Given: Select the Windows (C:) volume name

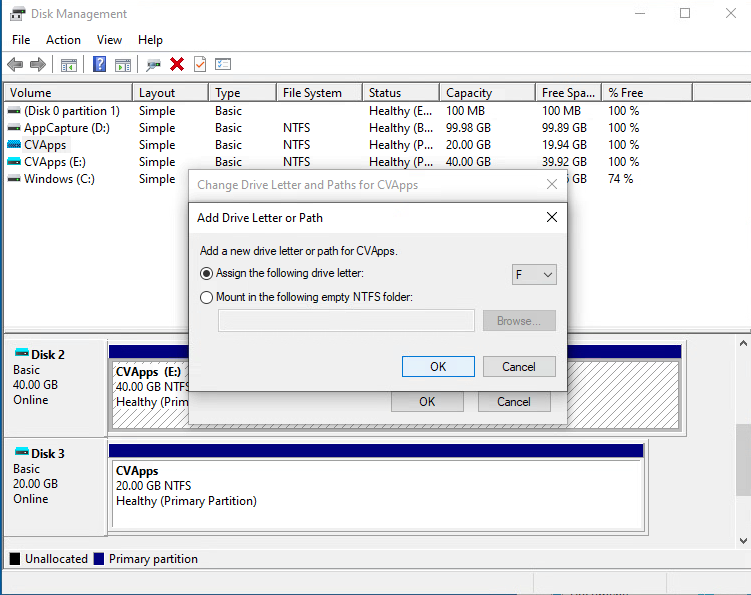Looking at the screenshot, I should (x=59, y=179).
